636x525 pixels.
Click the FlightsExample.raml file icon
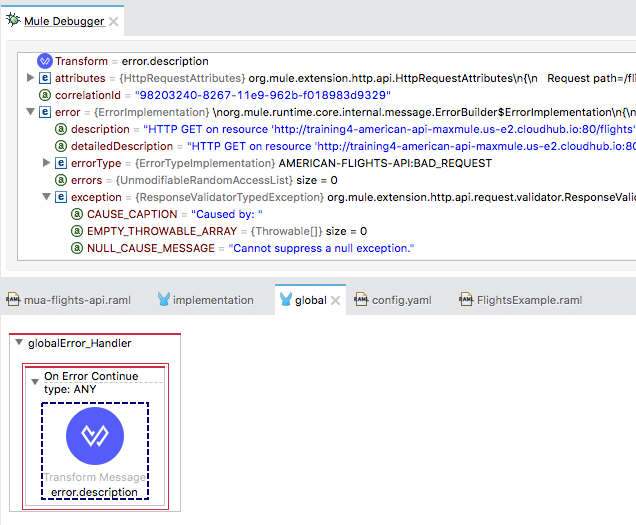pyautogui.click(x=466, y=299)
